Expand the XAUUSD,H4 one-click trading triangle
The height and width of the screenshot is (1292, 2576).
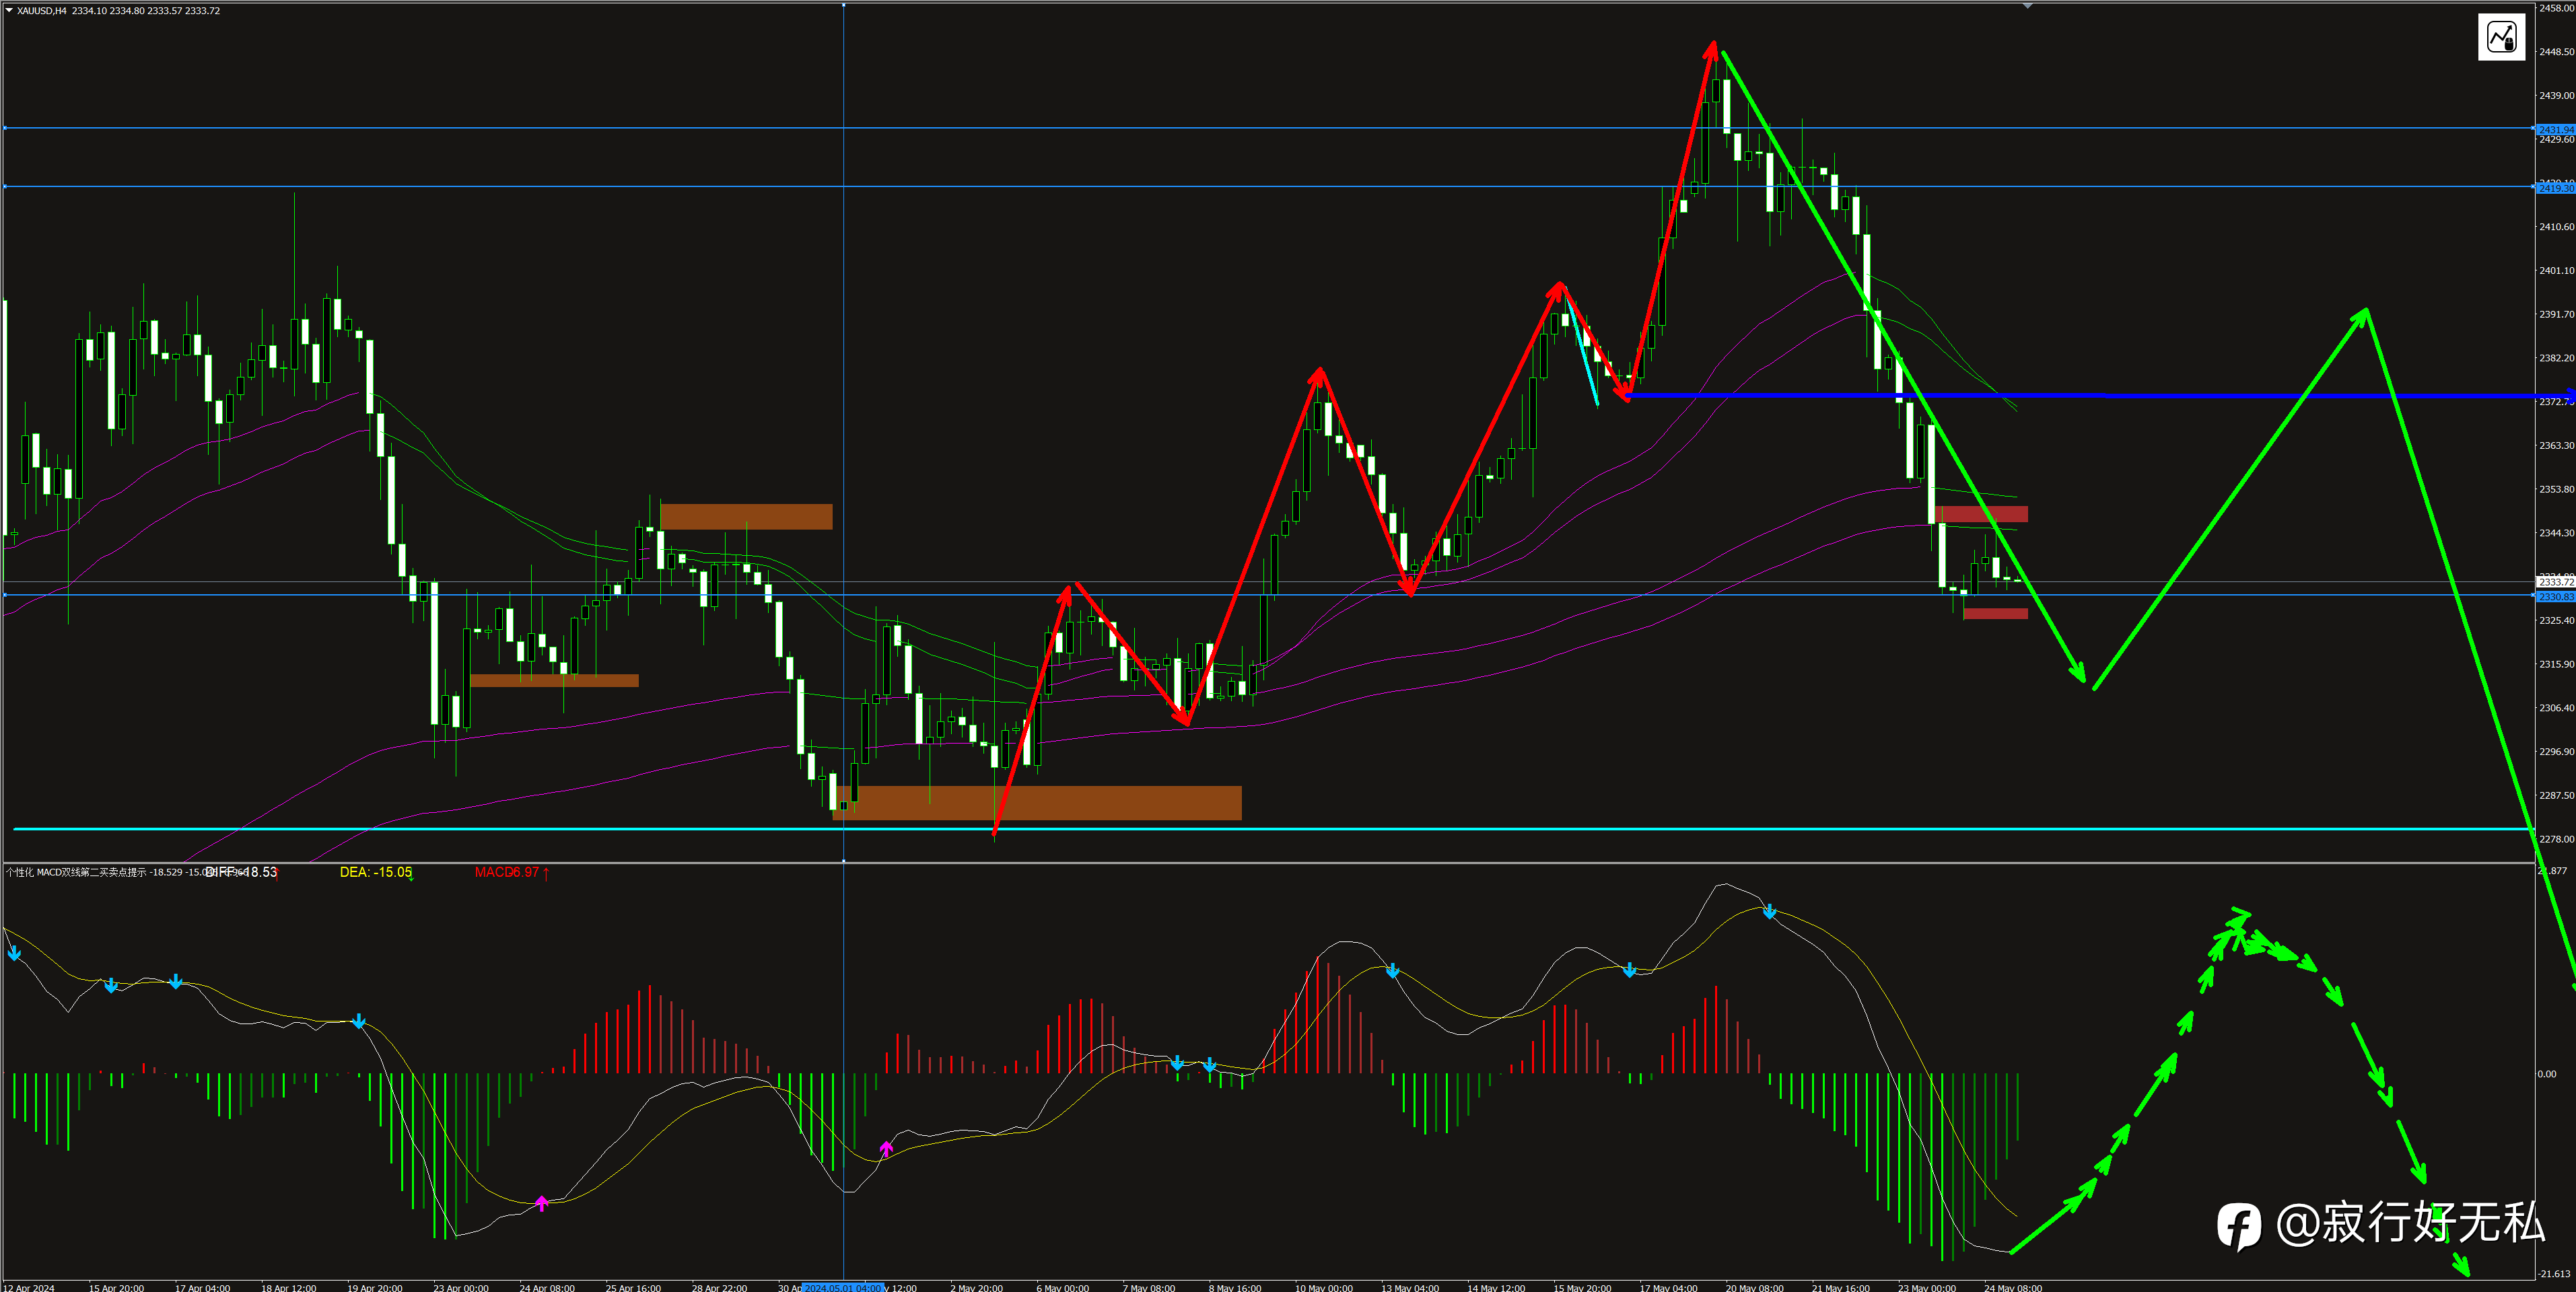tap(9, 11)
